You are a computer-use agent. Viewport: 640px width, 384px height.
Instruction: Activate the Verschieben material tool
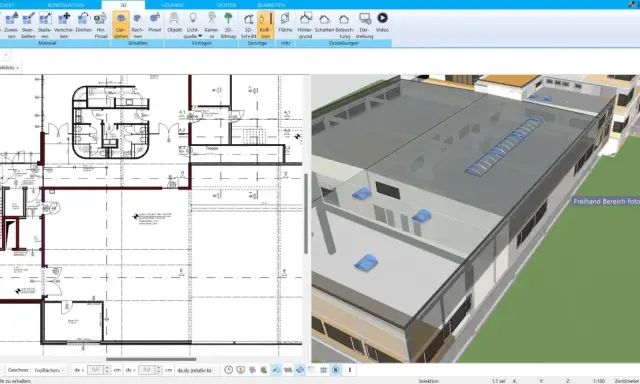click(64, 25)
